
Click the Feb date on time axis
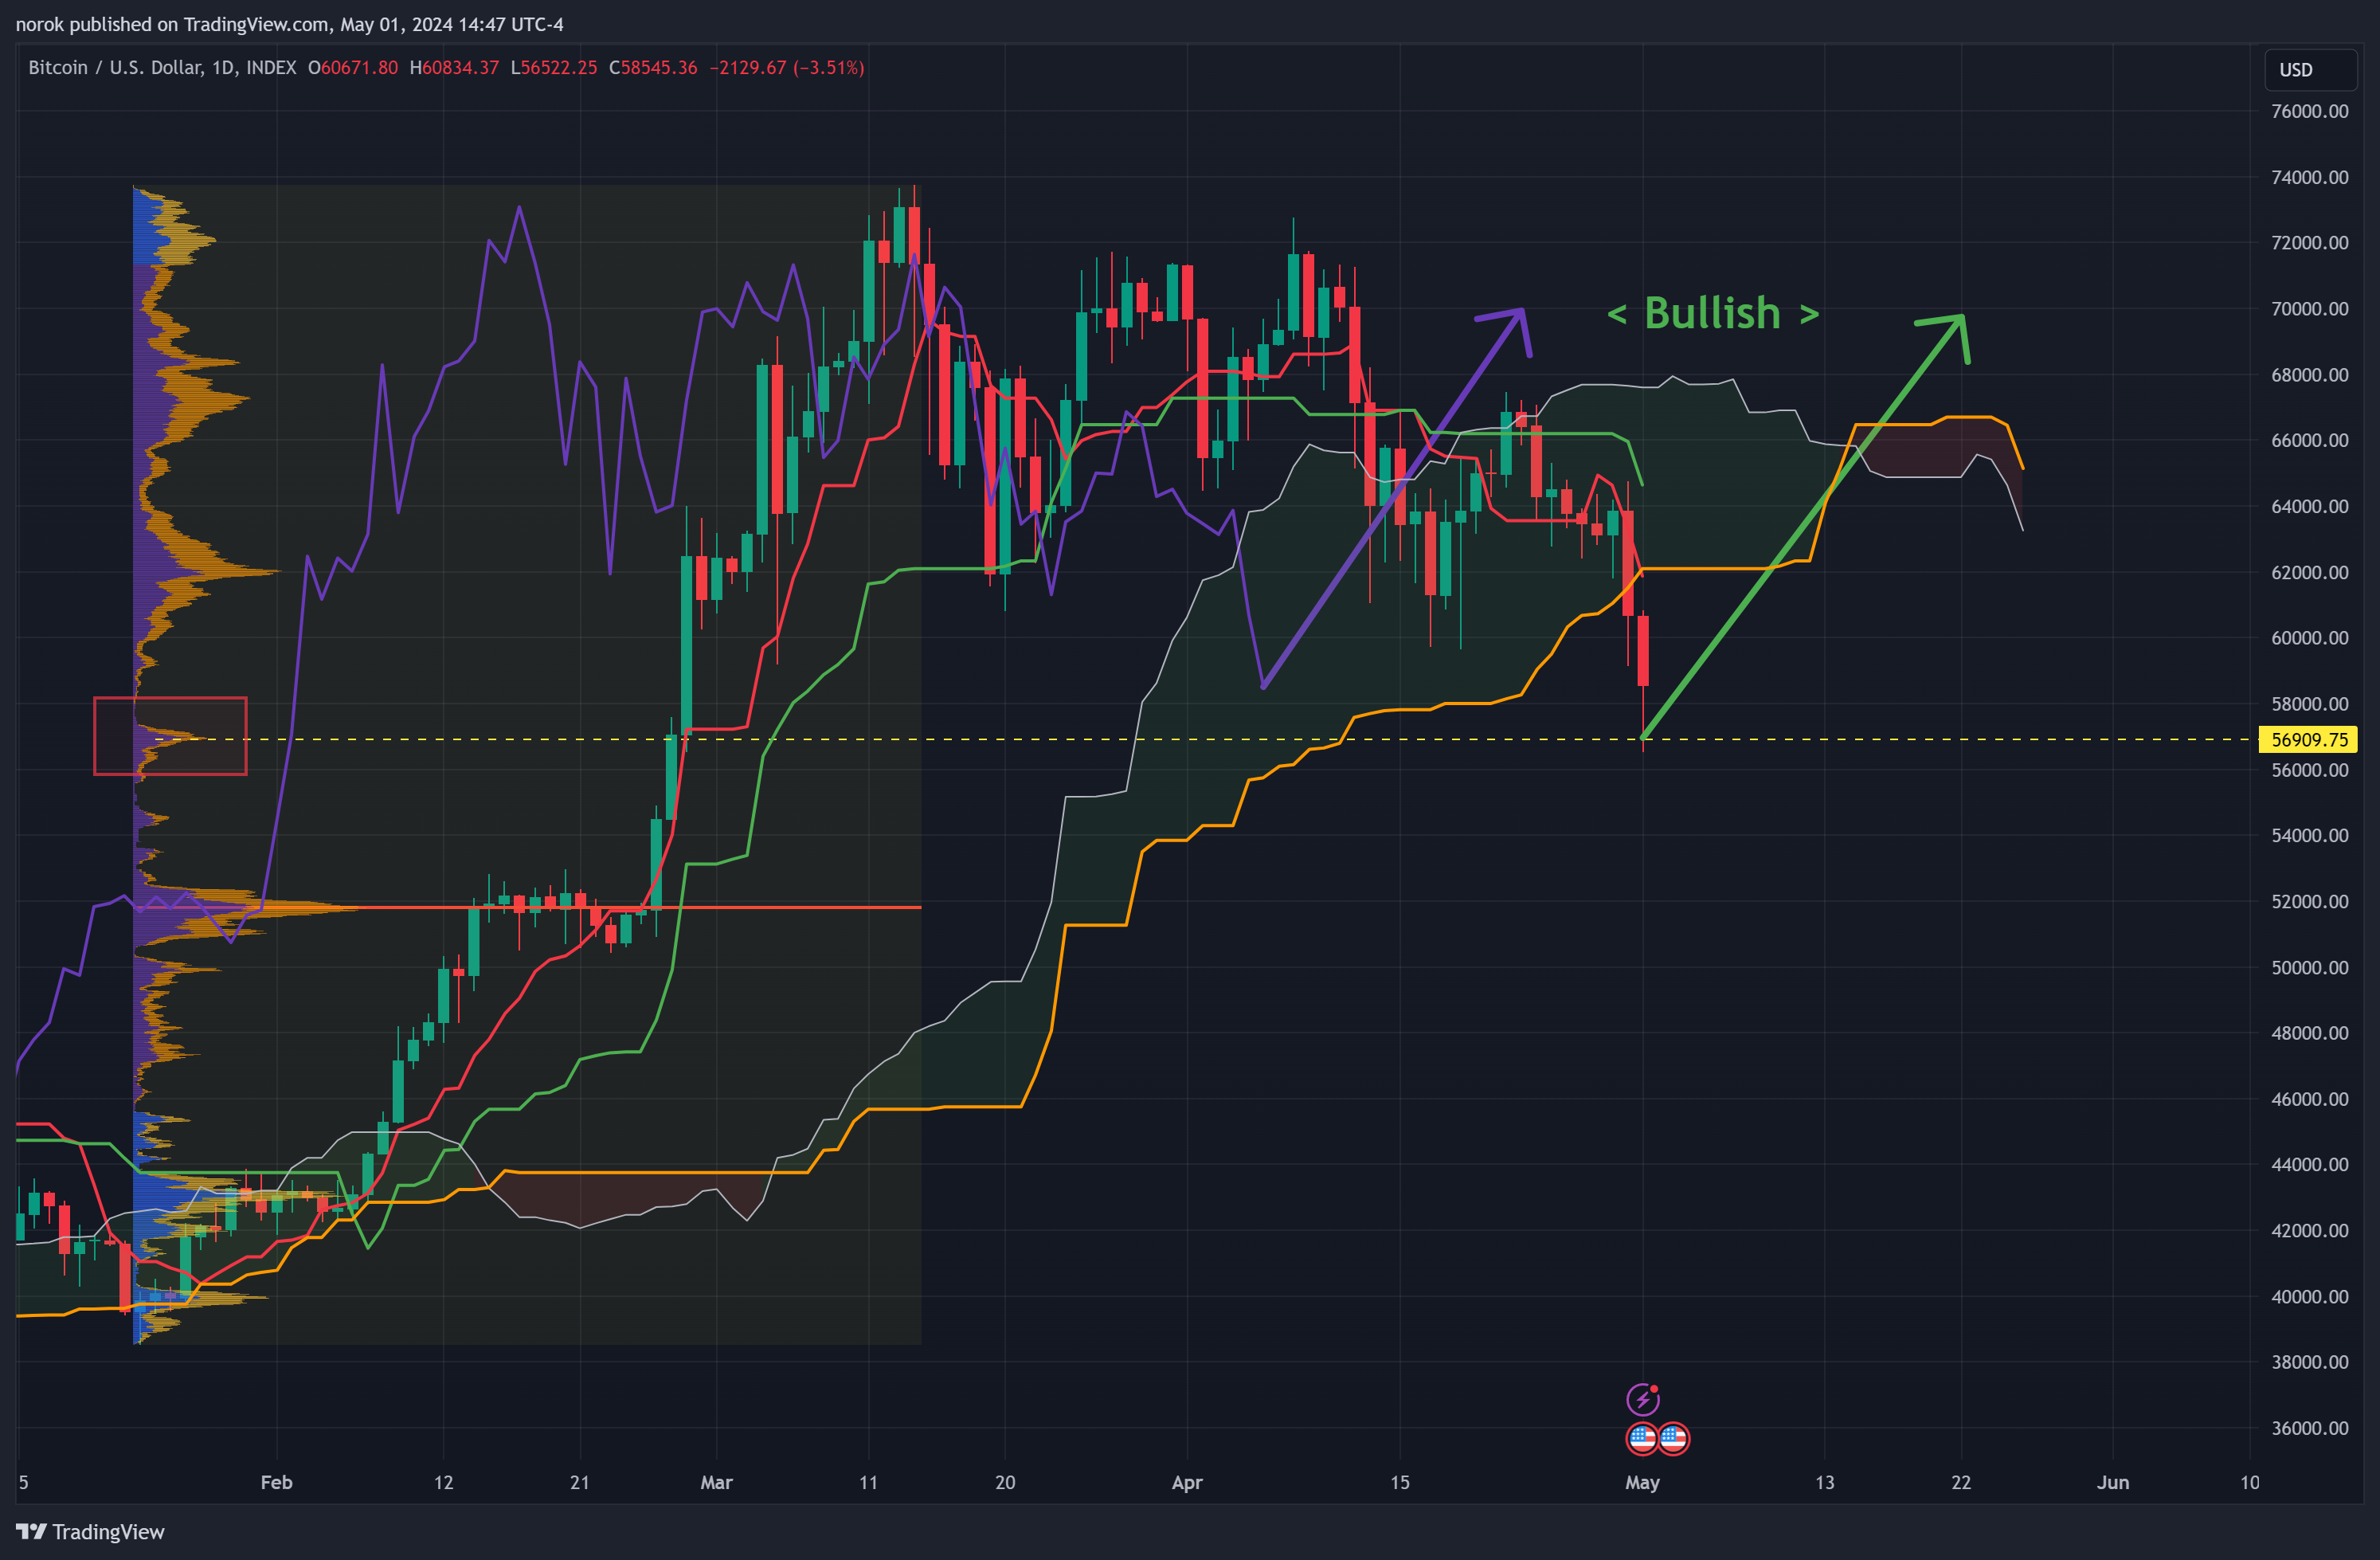point(276,1482)
